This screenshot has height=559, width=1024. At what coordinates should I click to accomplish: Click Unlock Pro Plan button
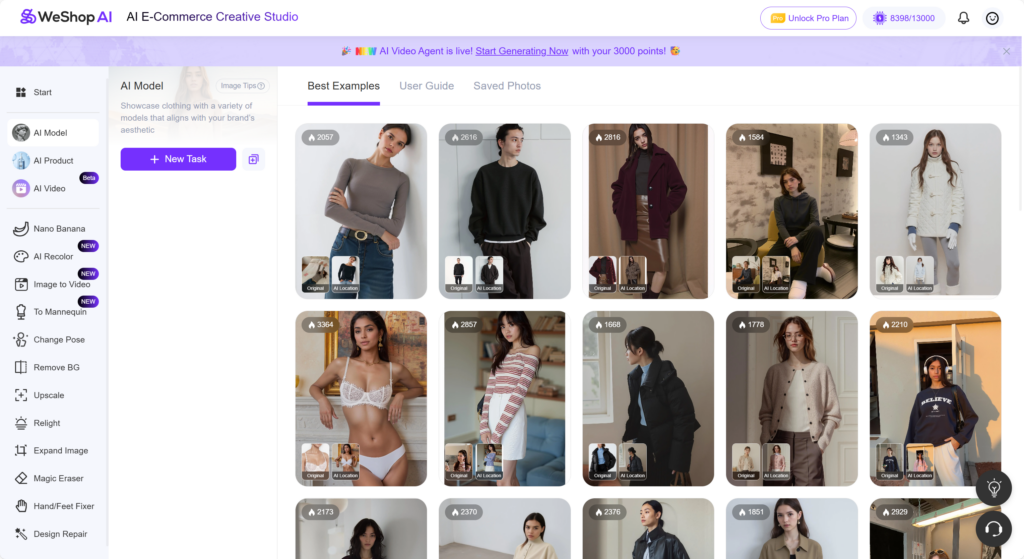pos(808,18)
